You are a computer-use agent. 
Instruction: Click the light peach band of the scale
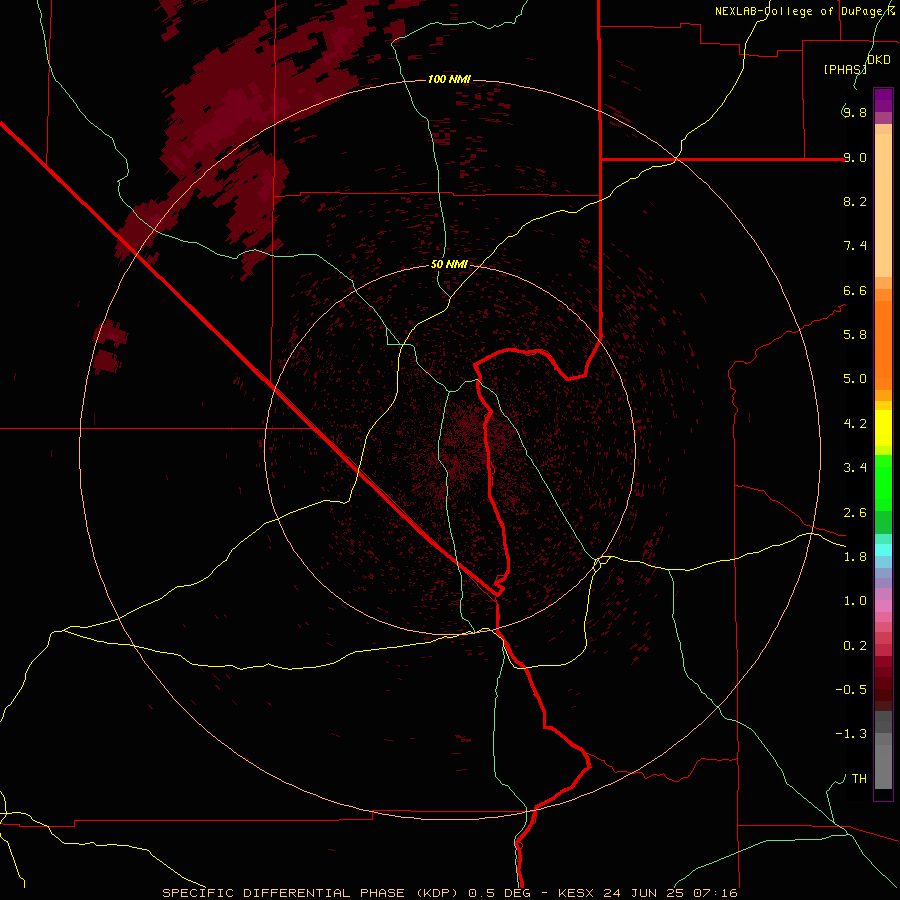coord(883,205)
